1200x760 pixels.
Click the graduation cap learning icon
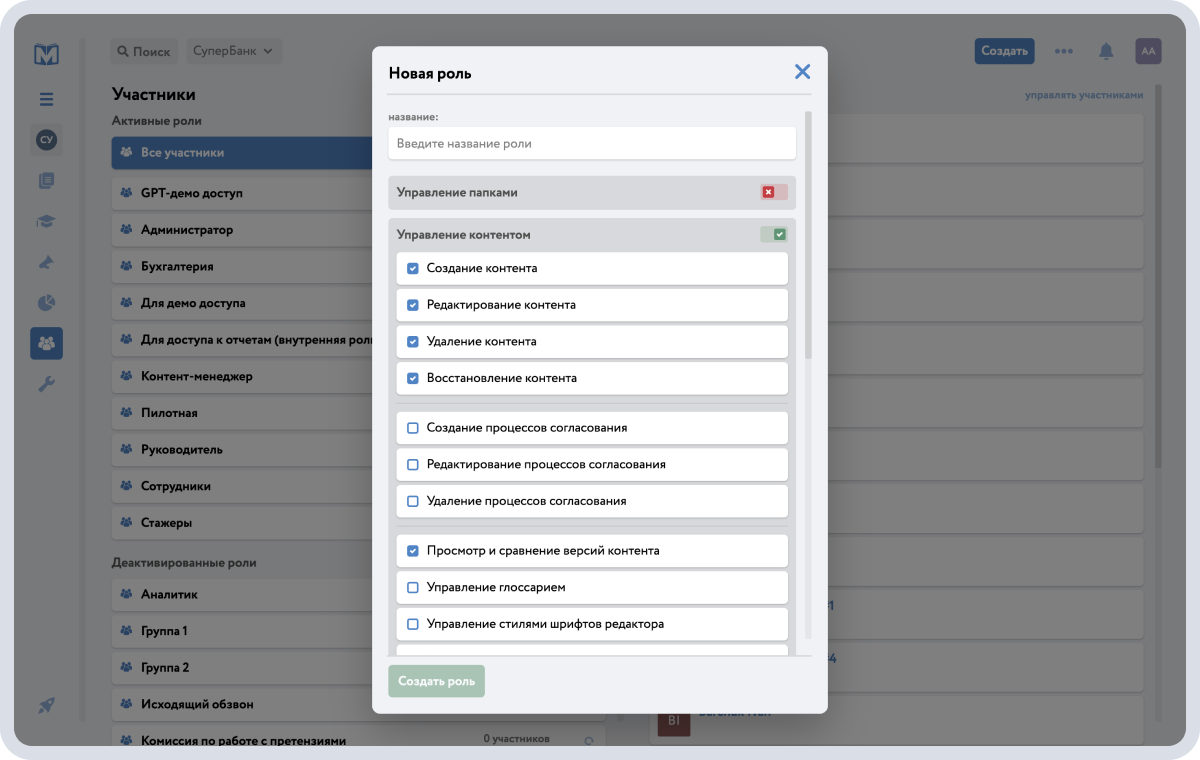tap(46, 221)
